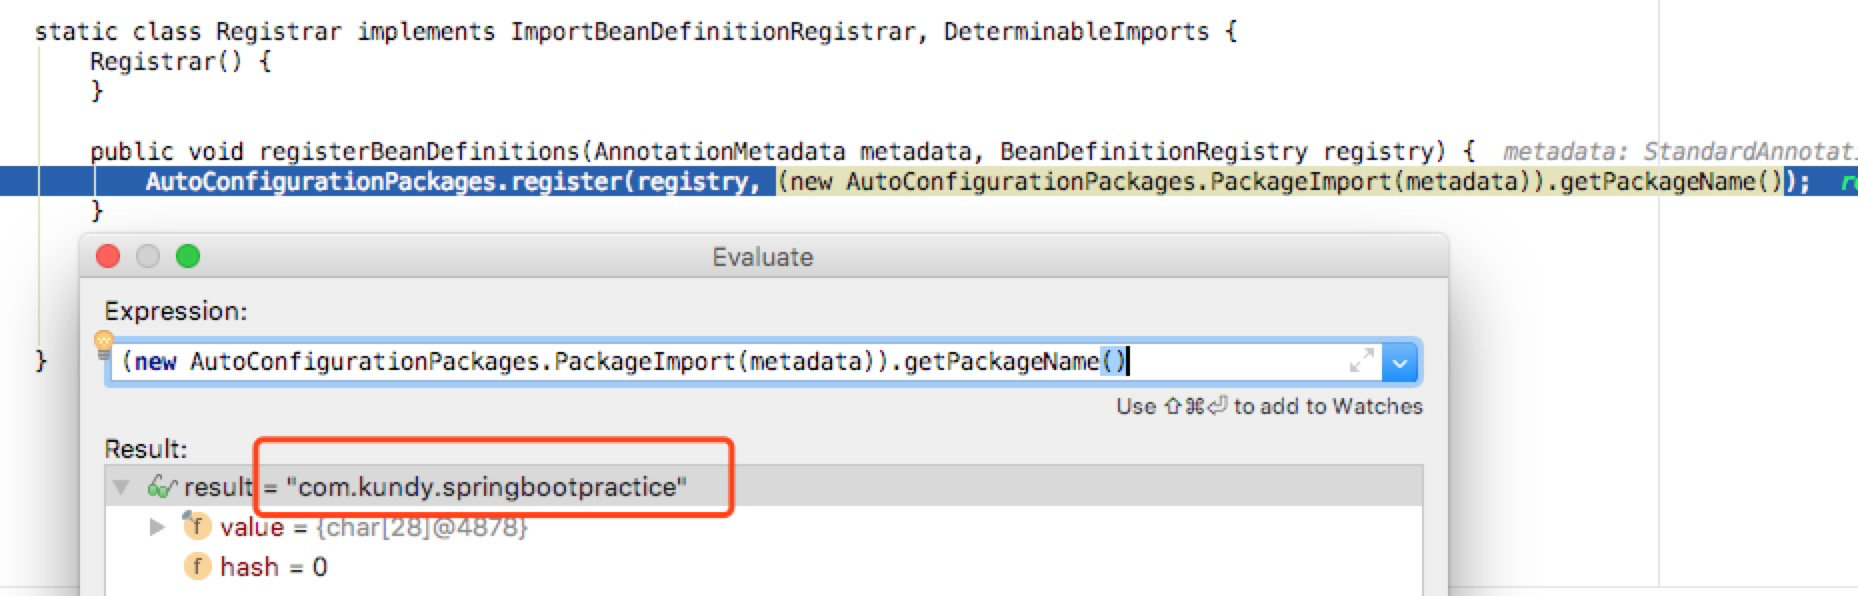The width and height of the screenshot is (1858, 596).
Task: Close the Evaluate dialog with the red button
Action: [x=108, y=257]
